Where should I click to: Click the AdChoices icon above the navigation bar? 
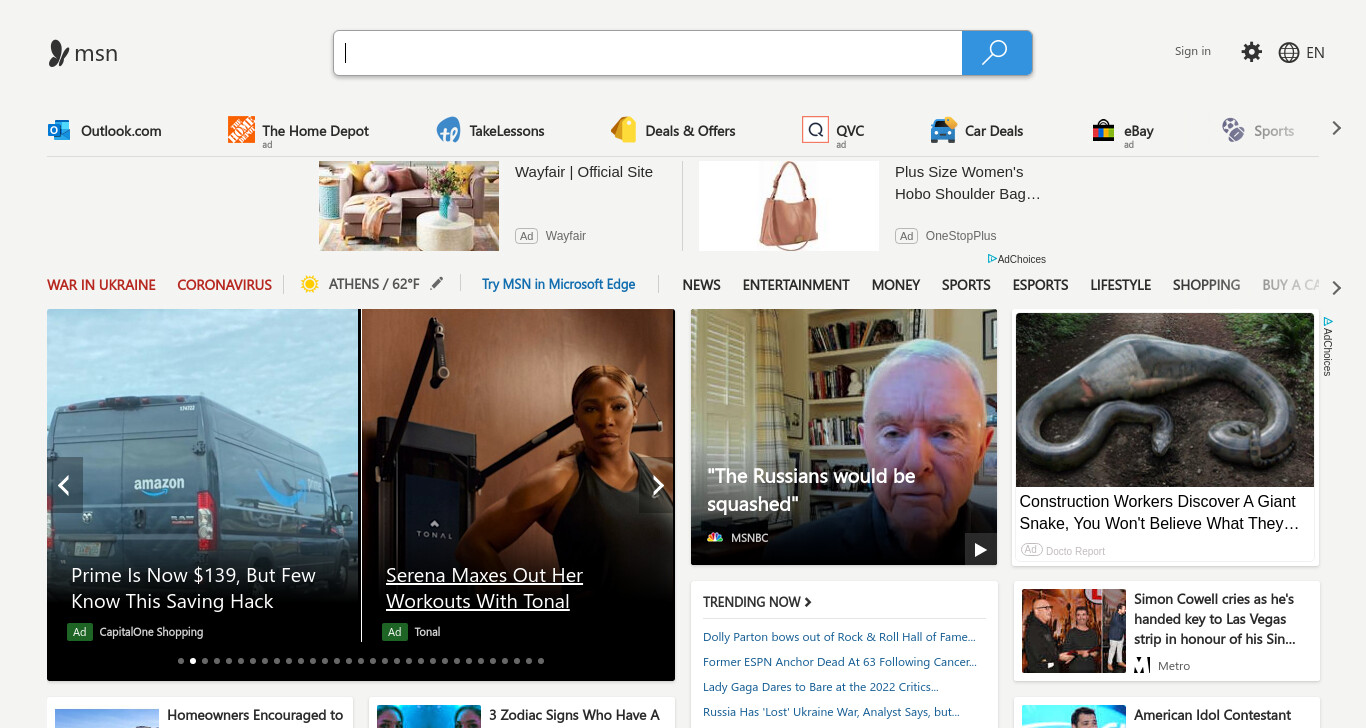tap(992, 259)
